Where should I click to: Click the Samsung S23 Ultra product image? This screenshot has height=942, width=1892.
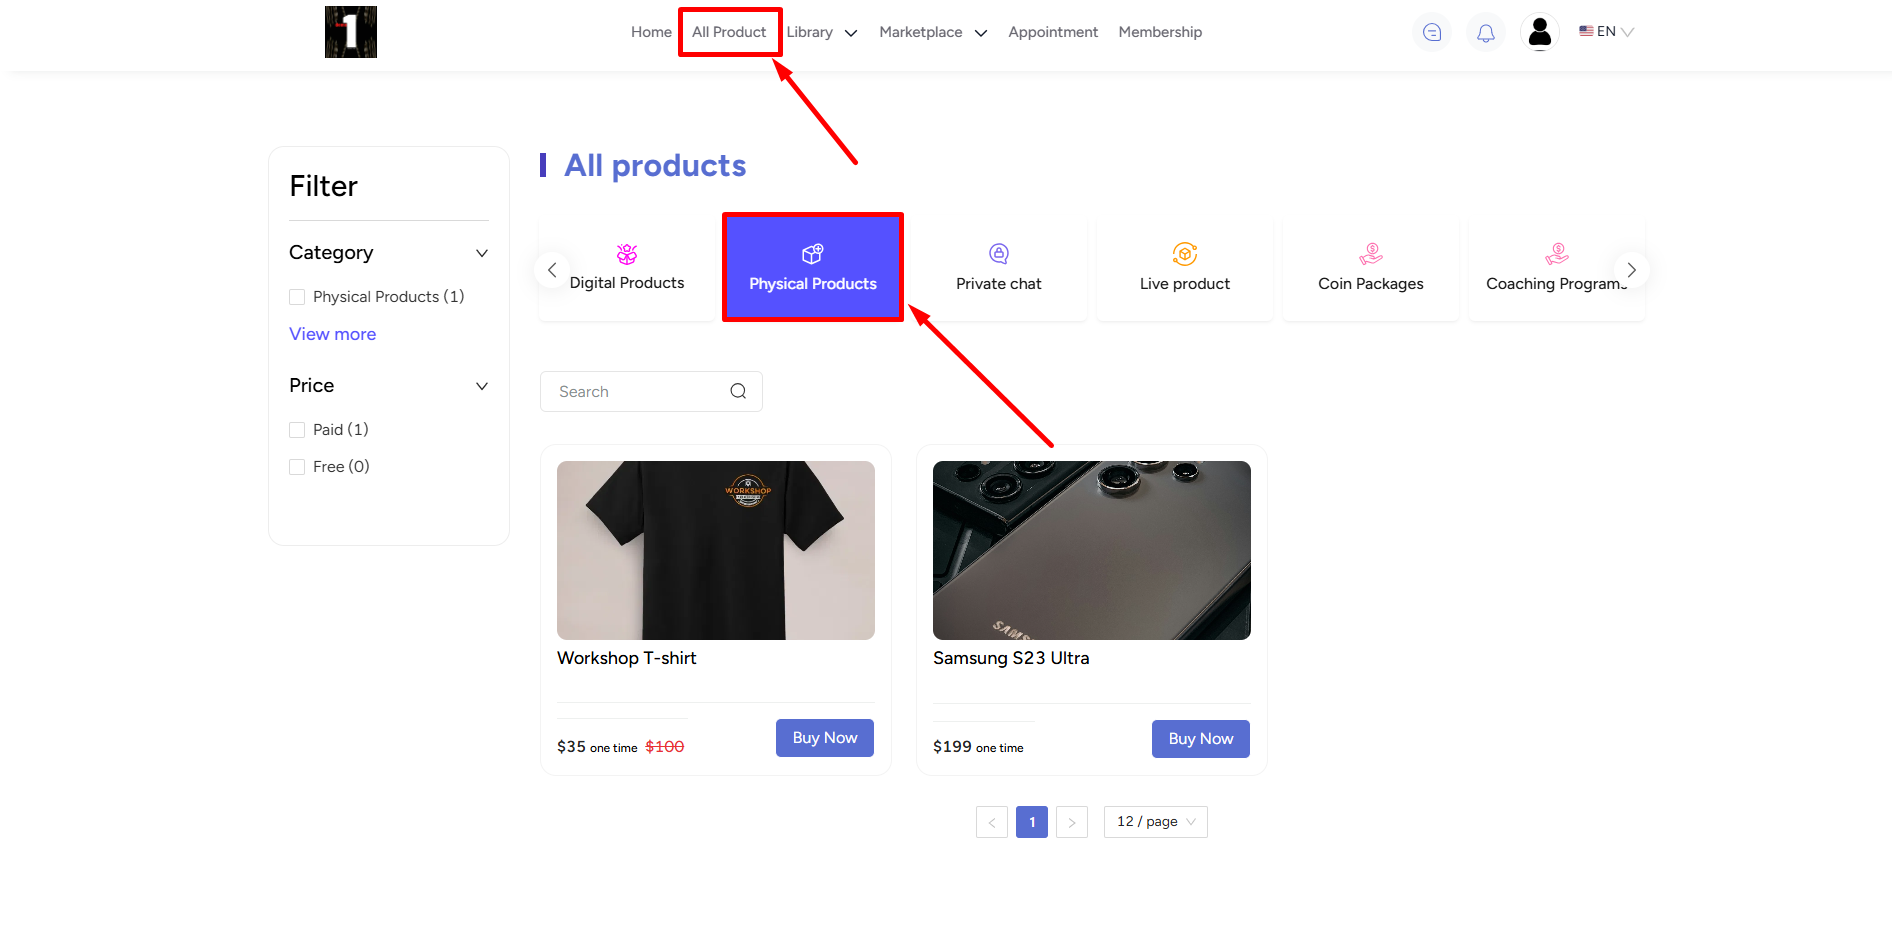tap(1091, 550)
